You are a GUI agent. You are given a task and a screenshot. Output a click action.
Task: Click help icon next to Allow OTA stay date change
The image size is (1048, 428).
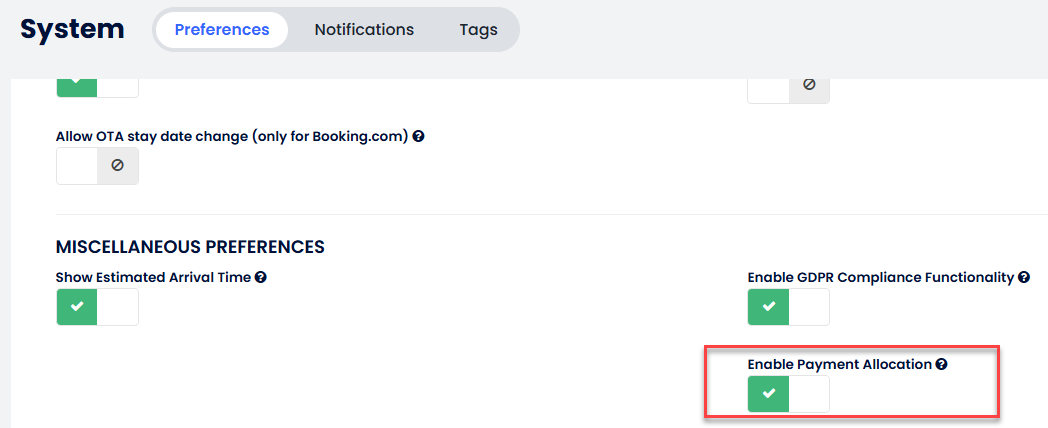[x=419, y=136]
